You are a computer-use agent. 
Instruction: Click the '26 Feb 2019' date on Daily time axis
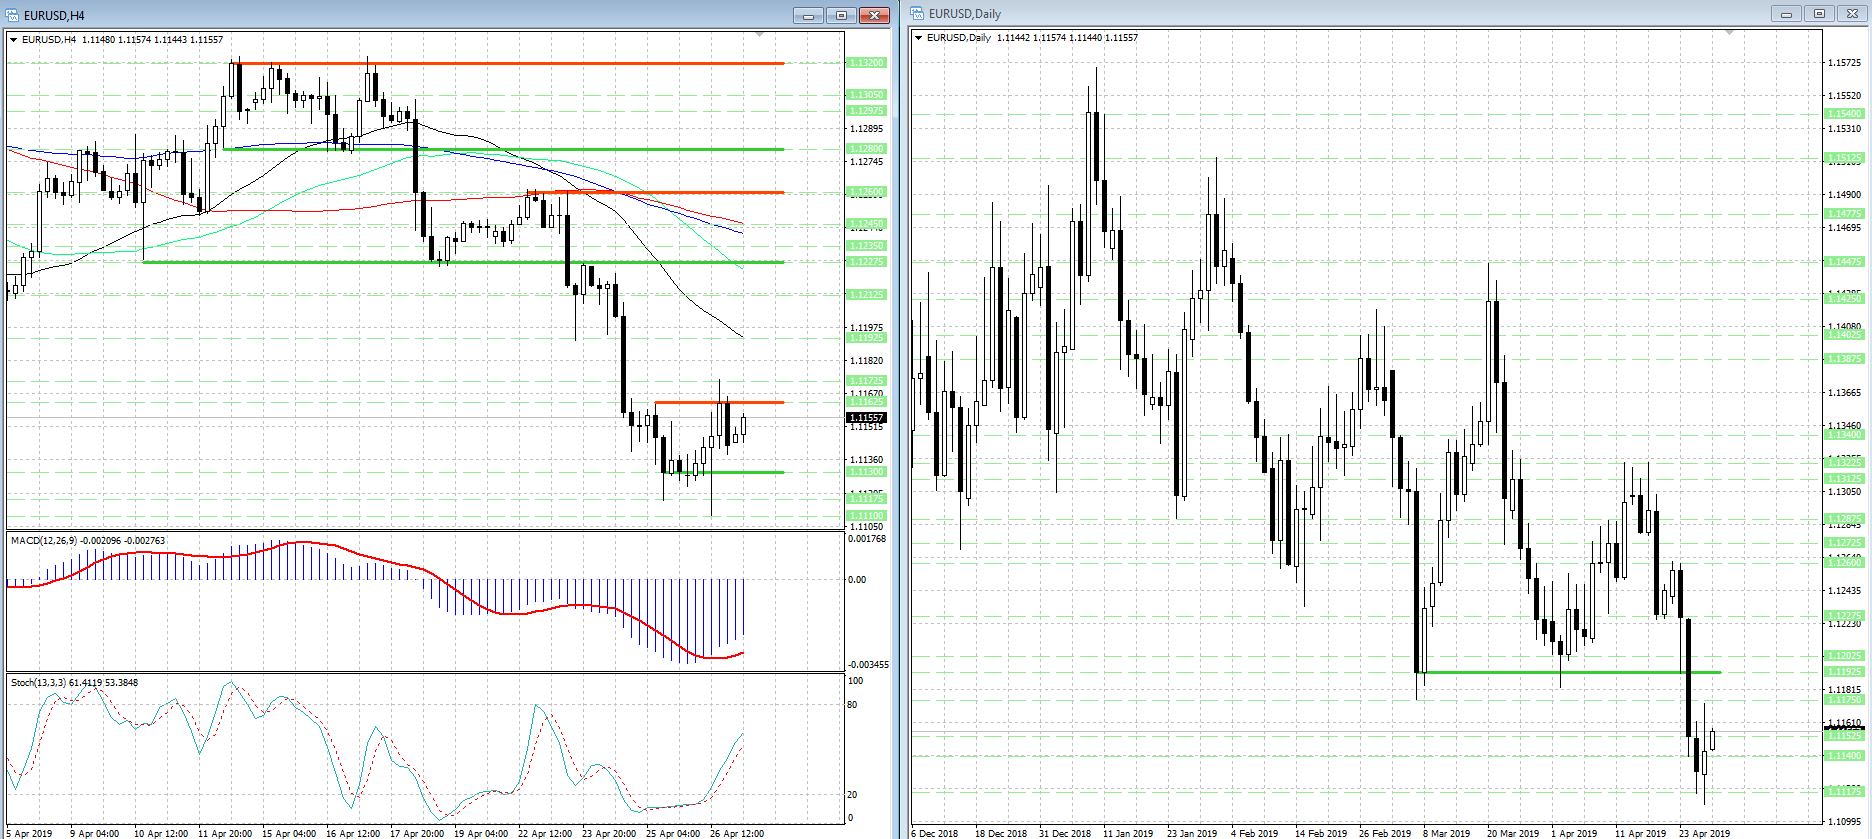point(1385,833)
